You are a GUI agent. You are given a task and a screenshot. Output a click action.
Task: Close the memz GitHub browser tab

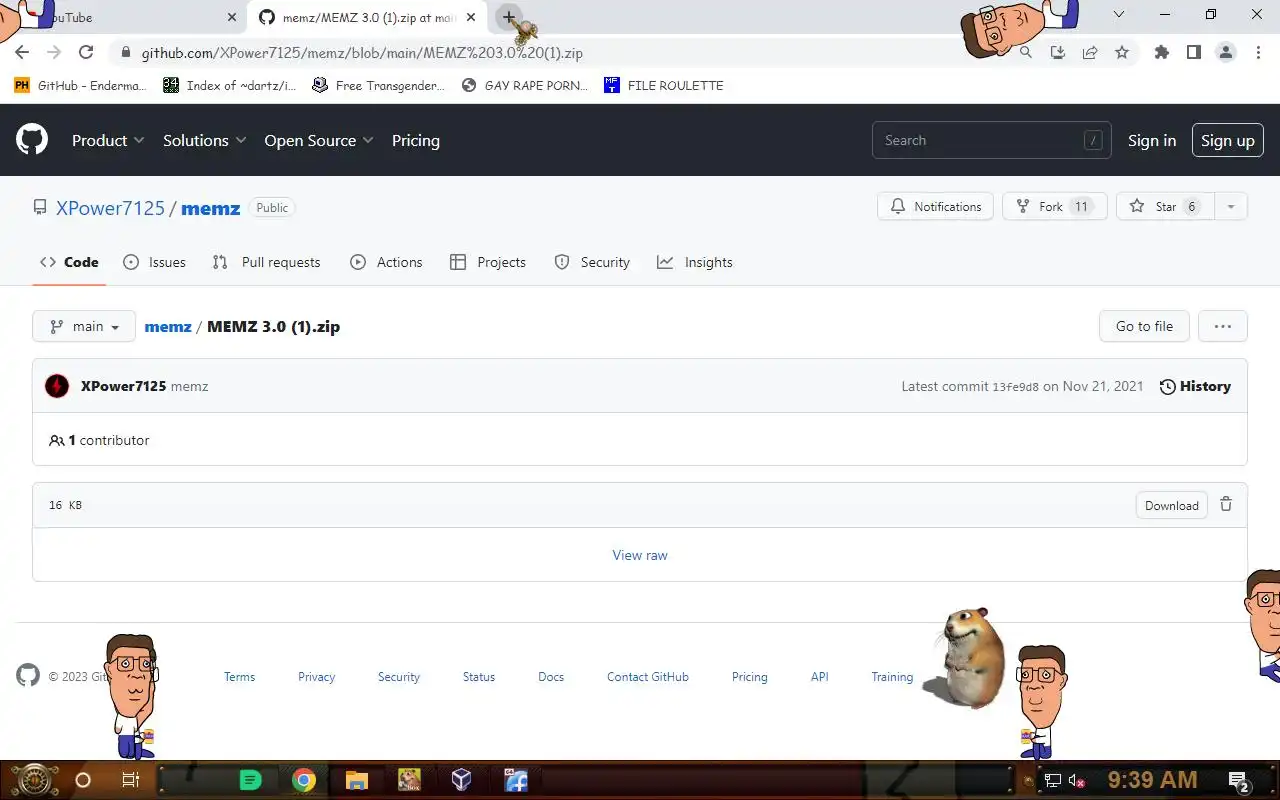pos(471,17)
